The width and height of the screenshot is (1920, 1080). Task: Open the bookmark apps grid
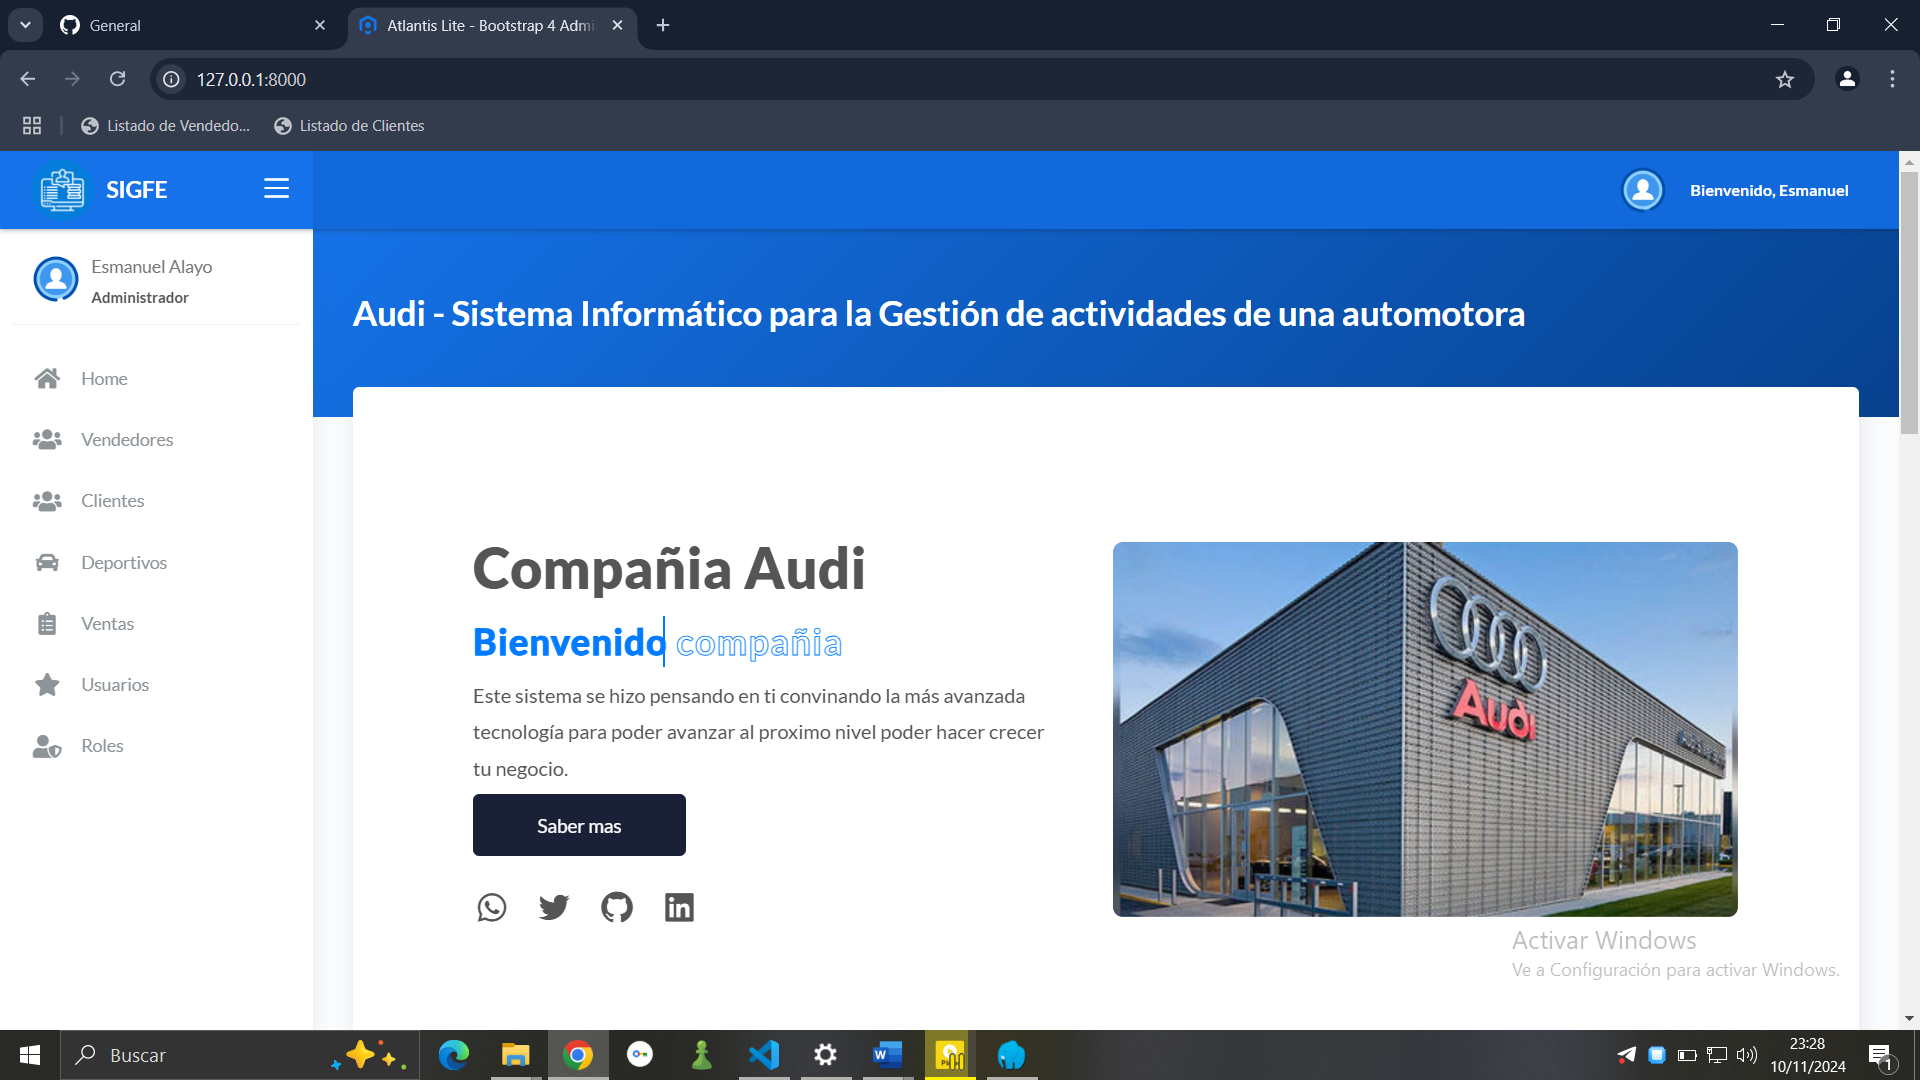(32, 125)
